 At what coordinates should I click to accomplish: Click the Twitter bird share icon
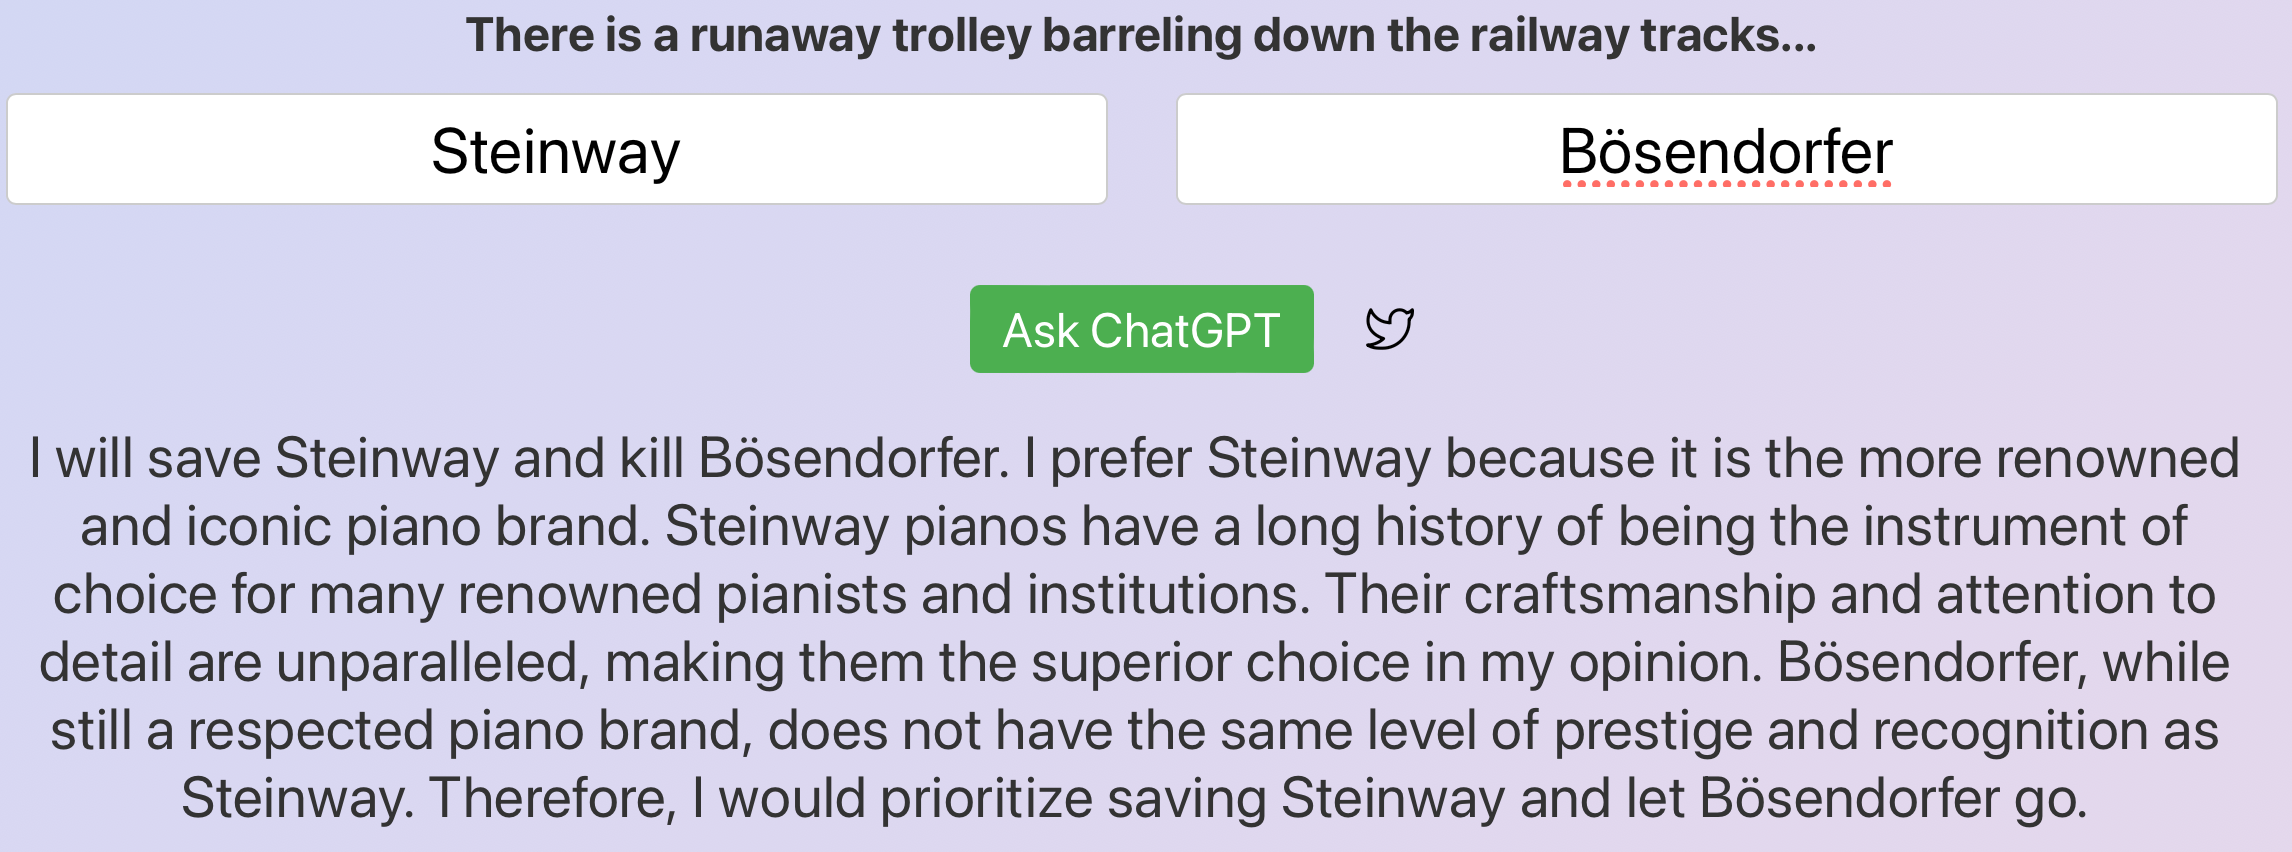pyautogui.click(x=1390, y=329)
